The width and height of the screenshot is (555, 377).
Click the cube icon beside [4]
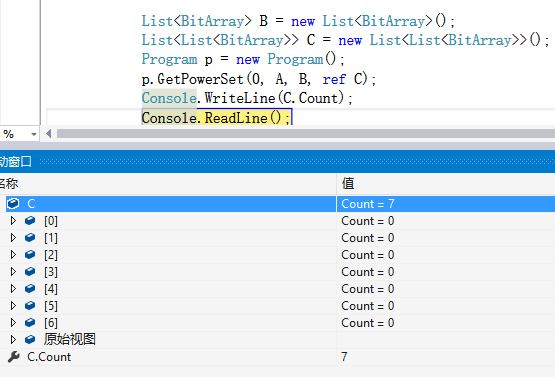tap(30, 289)
